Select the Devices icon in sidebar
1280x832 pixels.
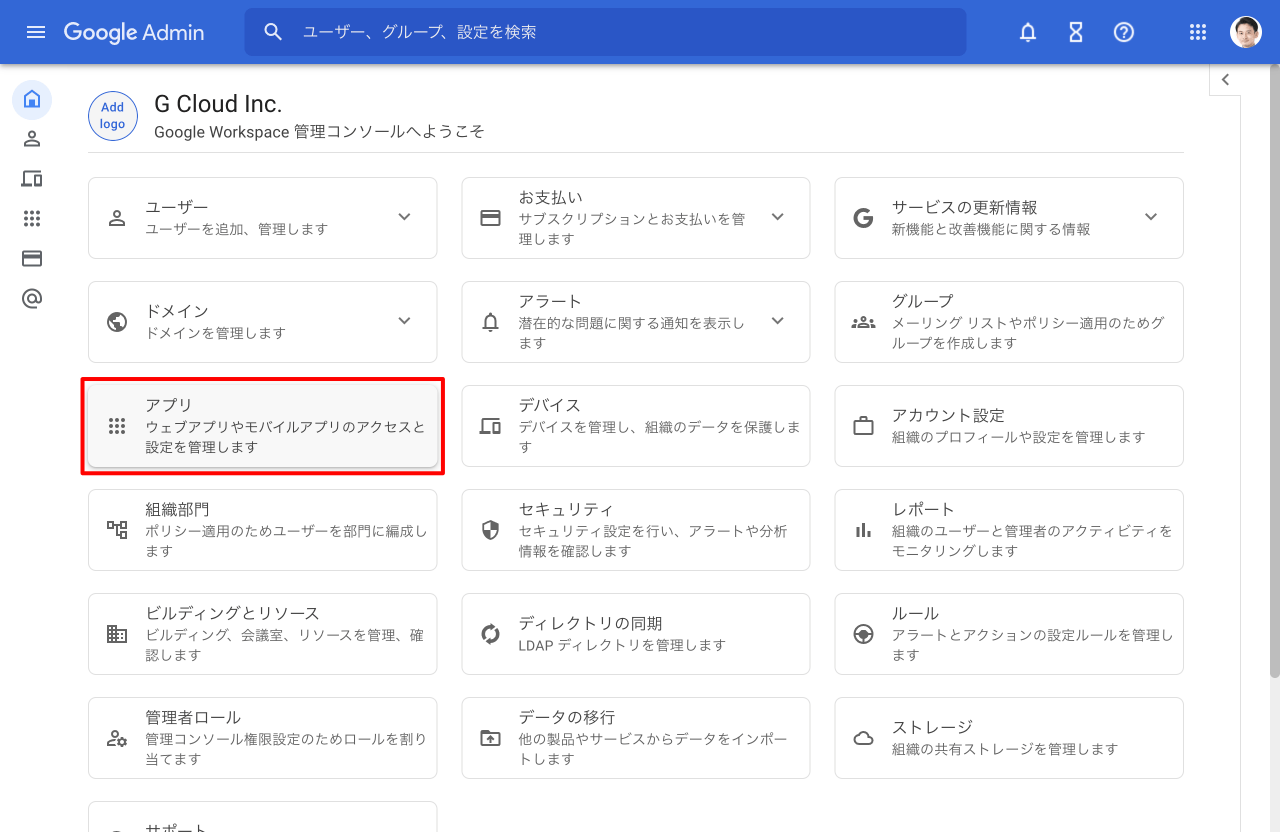32,179
